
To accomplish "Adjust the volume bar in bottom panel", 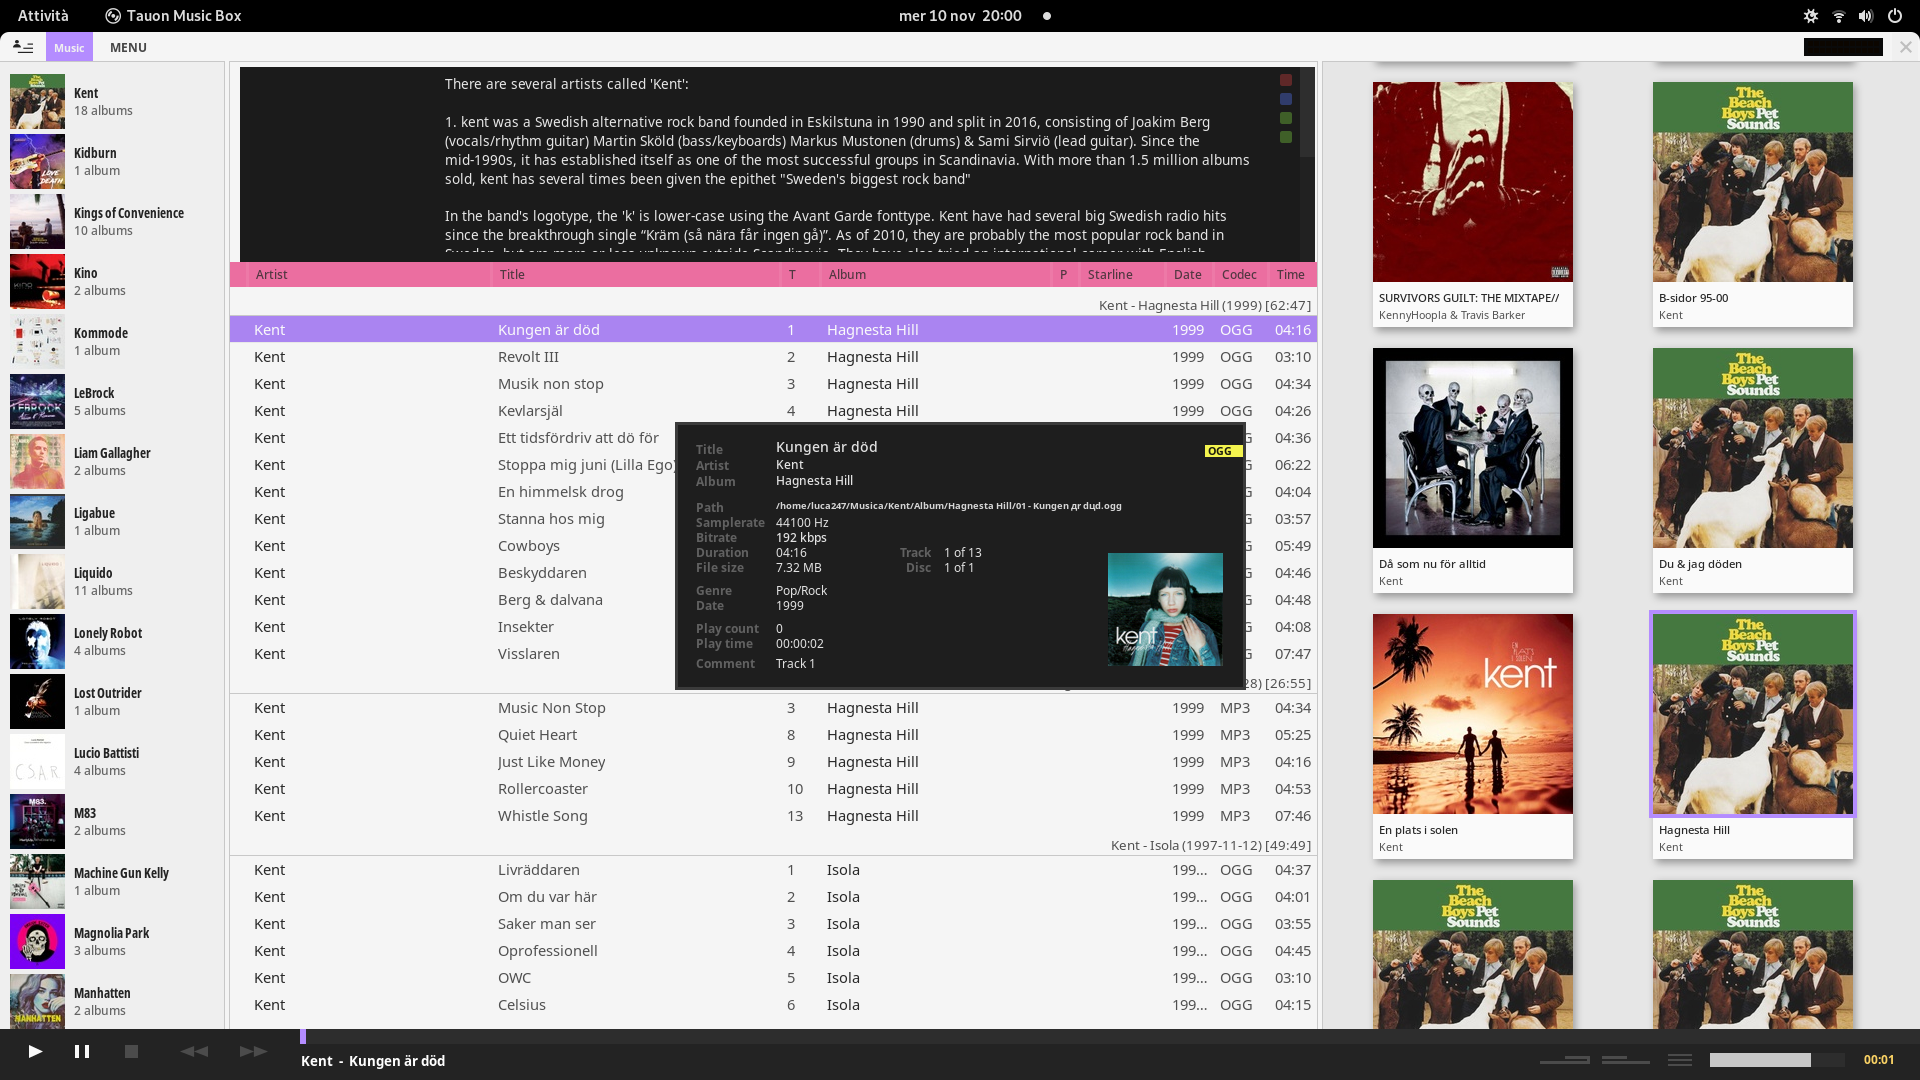I will coord(1777,1060).
